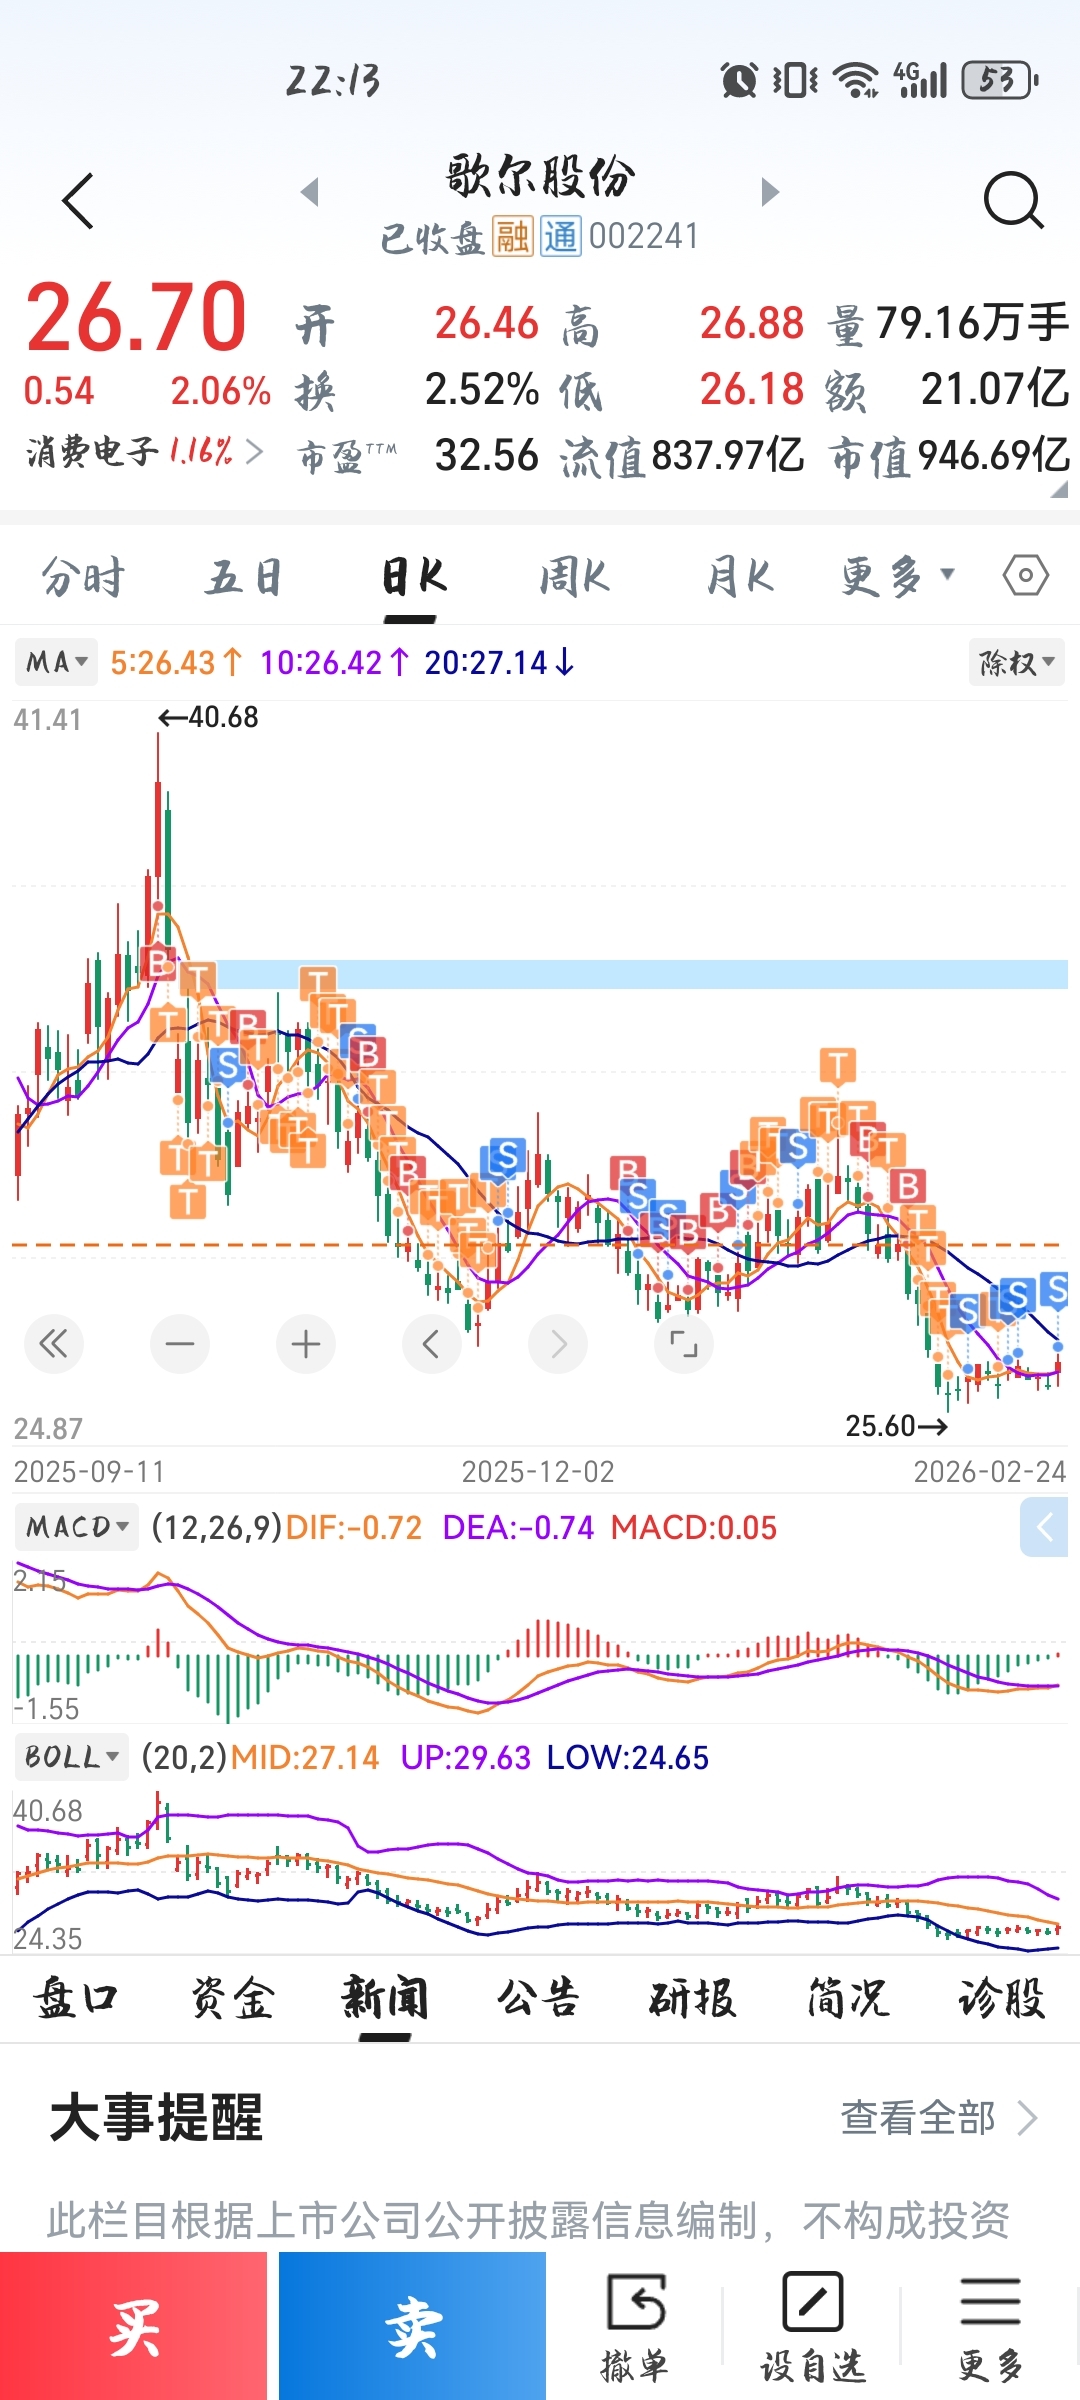
Task: Tap the 通 stock connect badge
Action: coord(561,237)
